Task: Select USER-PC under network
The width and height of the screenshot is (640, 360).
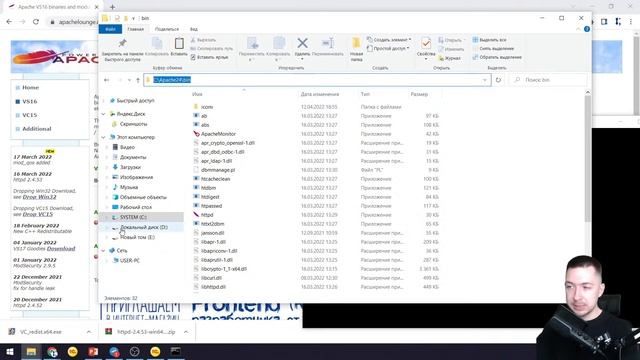Action: point(129,260)
